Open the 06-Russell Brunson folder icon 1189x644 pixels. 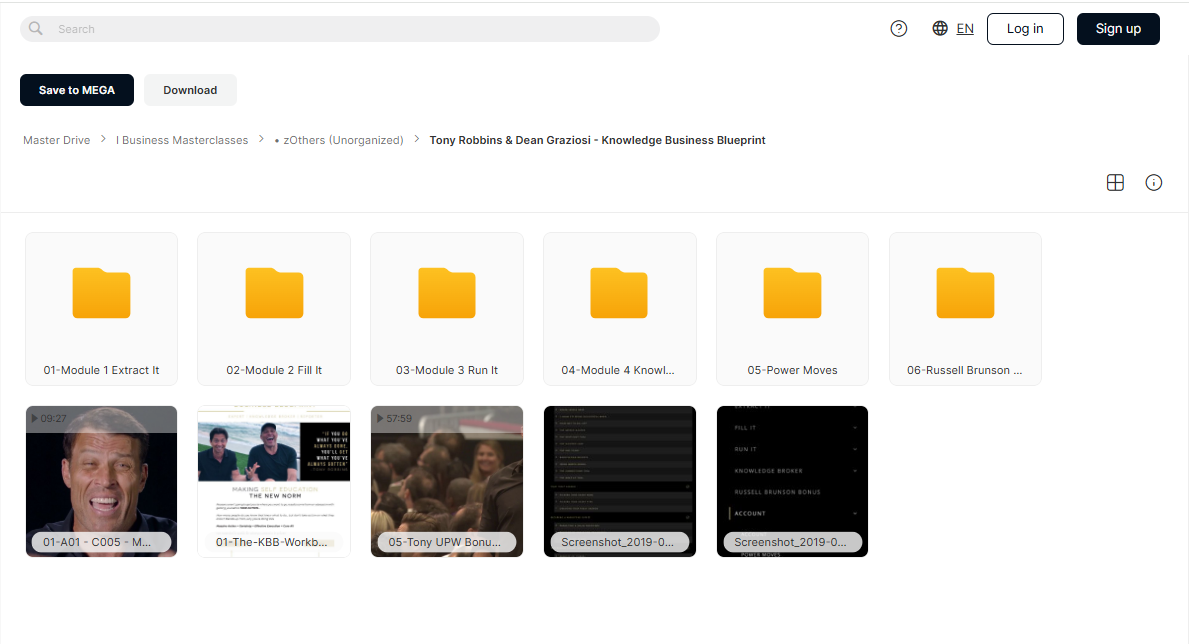(x=965, y=293)
